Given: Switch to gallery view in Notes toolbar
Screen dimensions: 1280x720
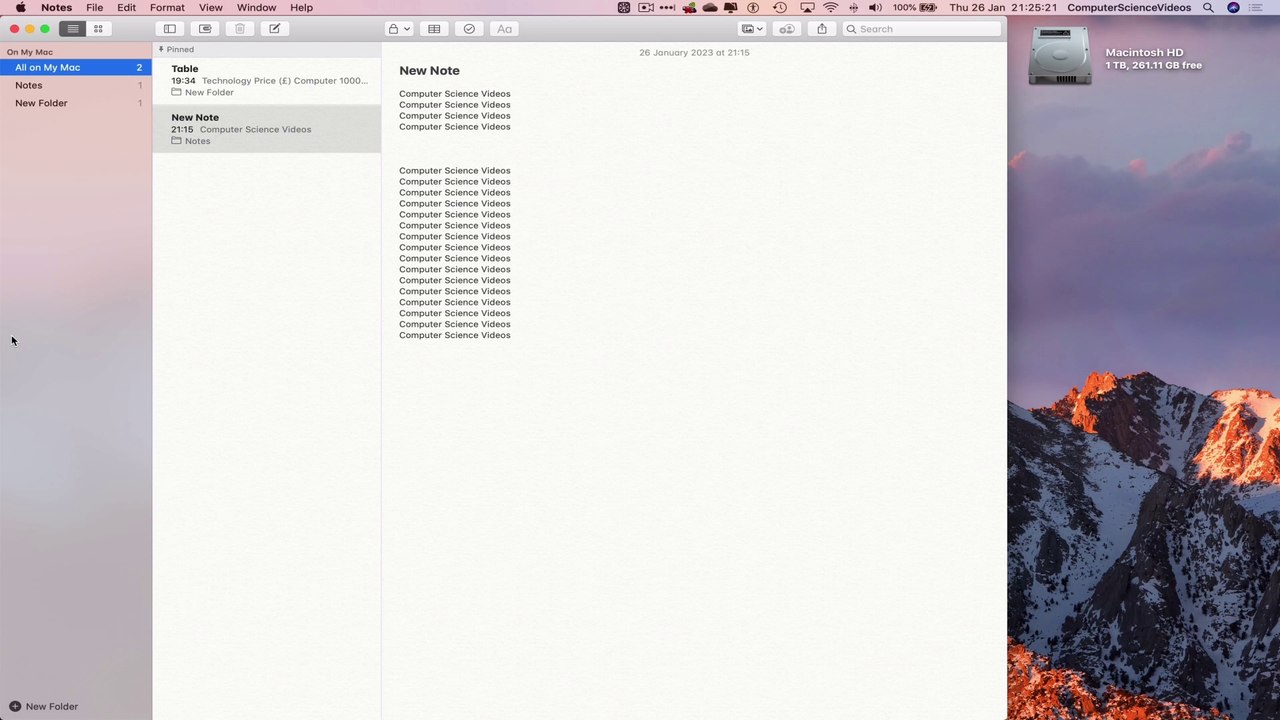Looking at the screenshot, I should 98,29.
